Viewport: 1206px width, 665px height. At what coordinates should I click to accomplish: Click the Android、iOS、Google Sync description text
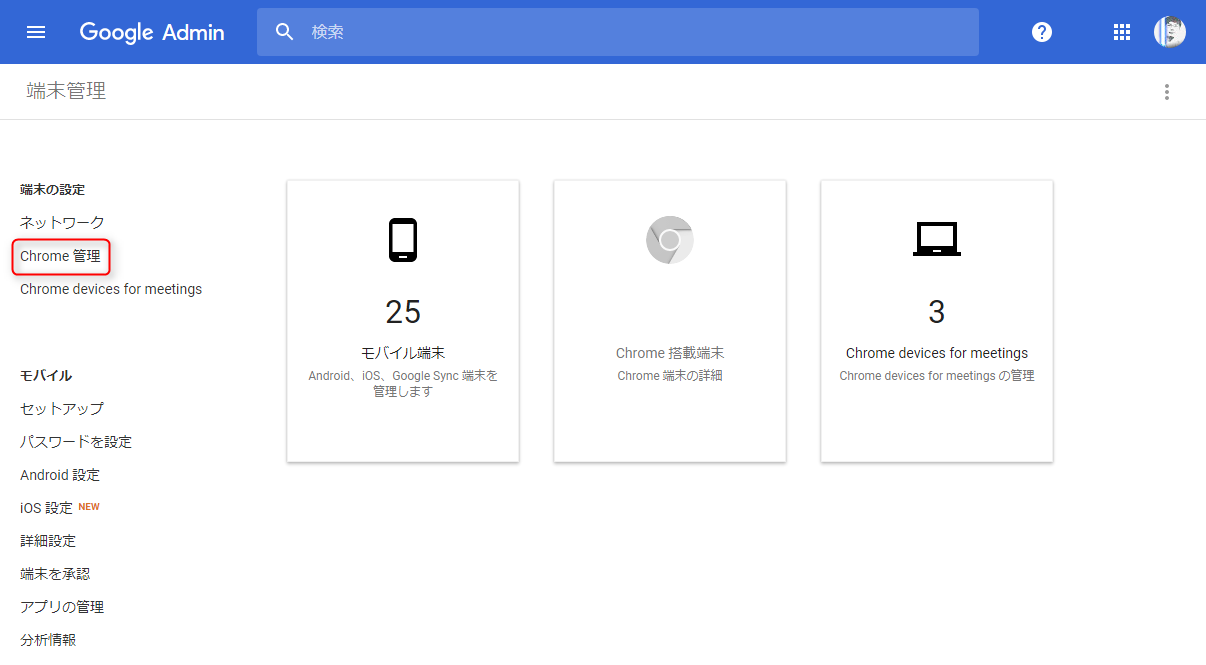tap(403, 383)
